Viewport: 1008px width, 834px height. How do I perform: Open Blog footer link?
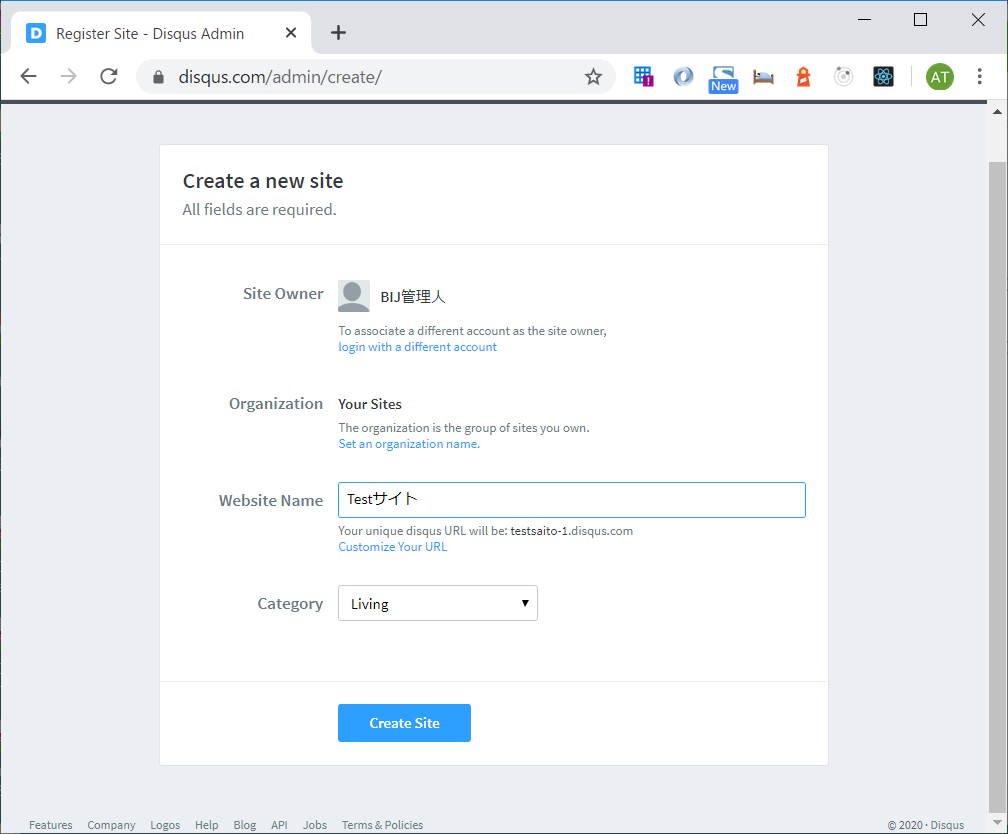(x=244, y=824)
